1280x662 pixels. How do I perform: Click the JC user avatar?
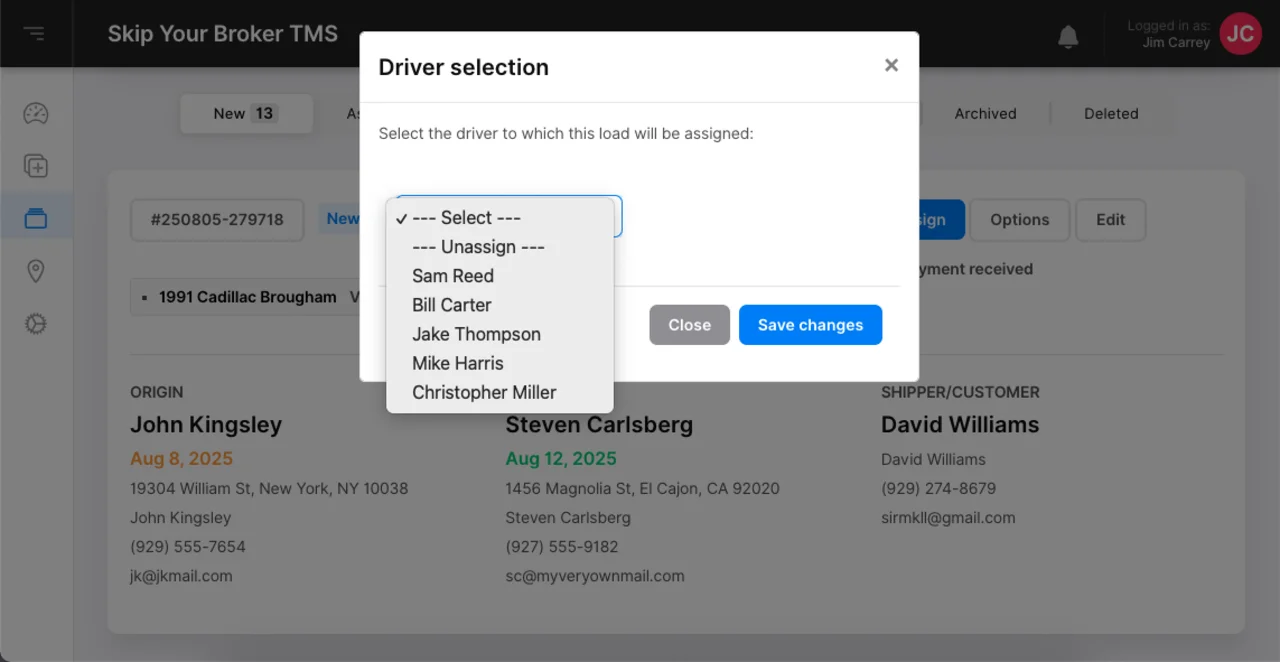pos(1240,34)
